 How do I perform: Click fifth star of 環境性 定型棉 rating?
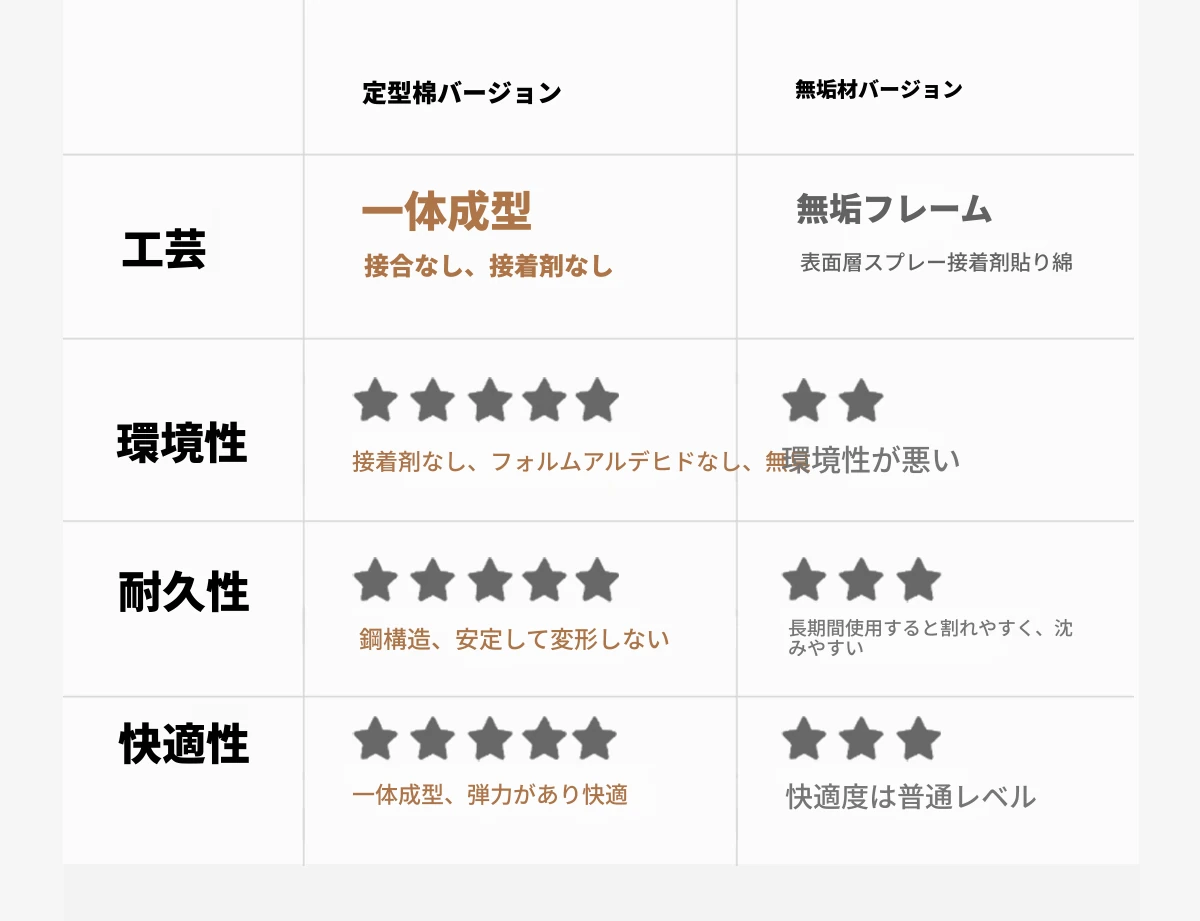[597, 401]
